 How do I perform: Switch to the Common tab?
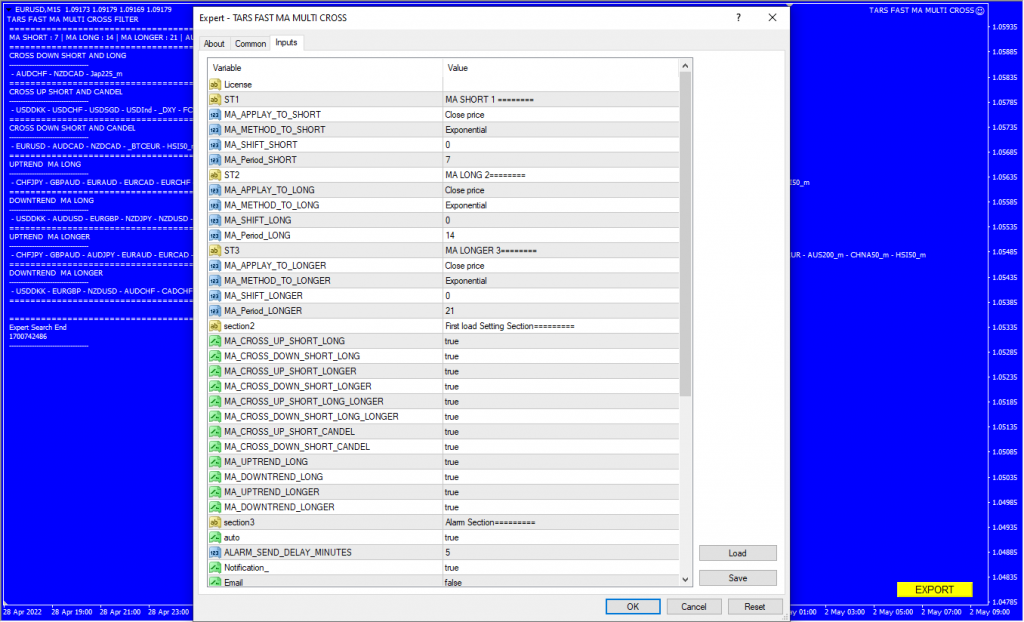click(250, 44)
